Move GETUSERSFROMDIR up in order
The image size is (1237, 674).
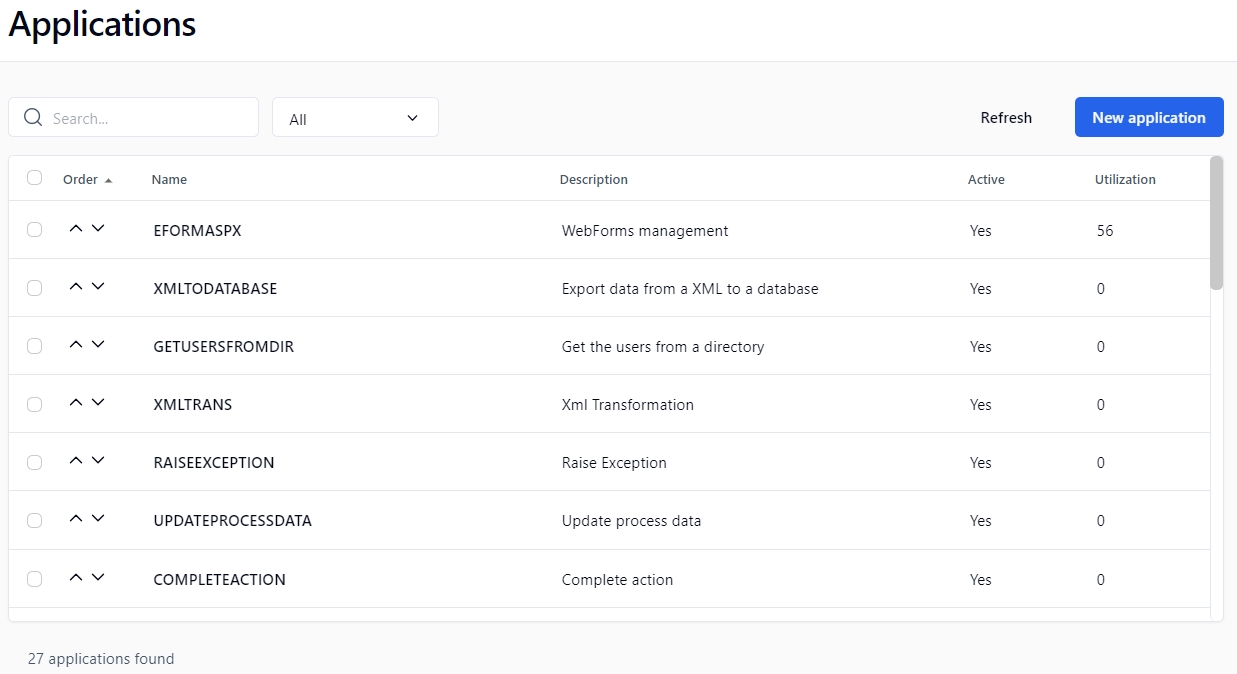tap(76, 345)
